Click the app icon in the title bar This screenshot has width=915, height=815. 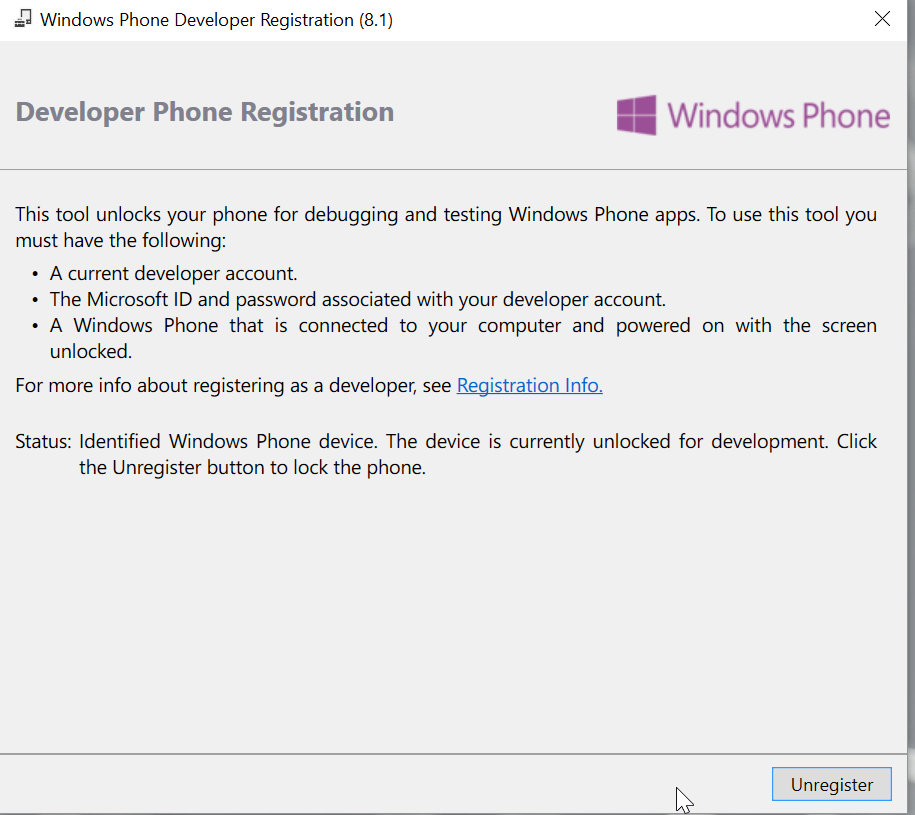click(x=23, y=19)
